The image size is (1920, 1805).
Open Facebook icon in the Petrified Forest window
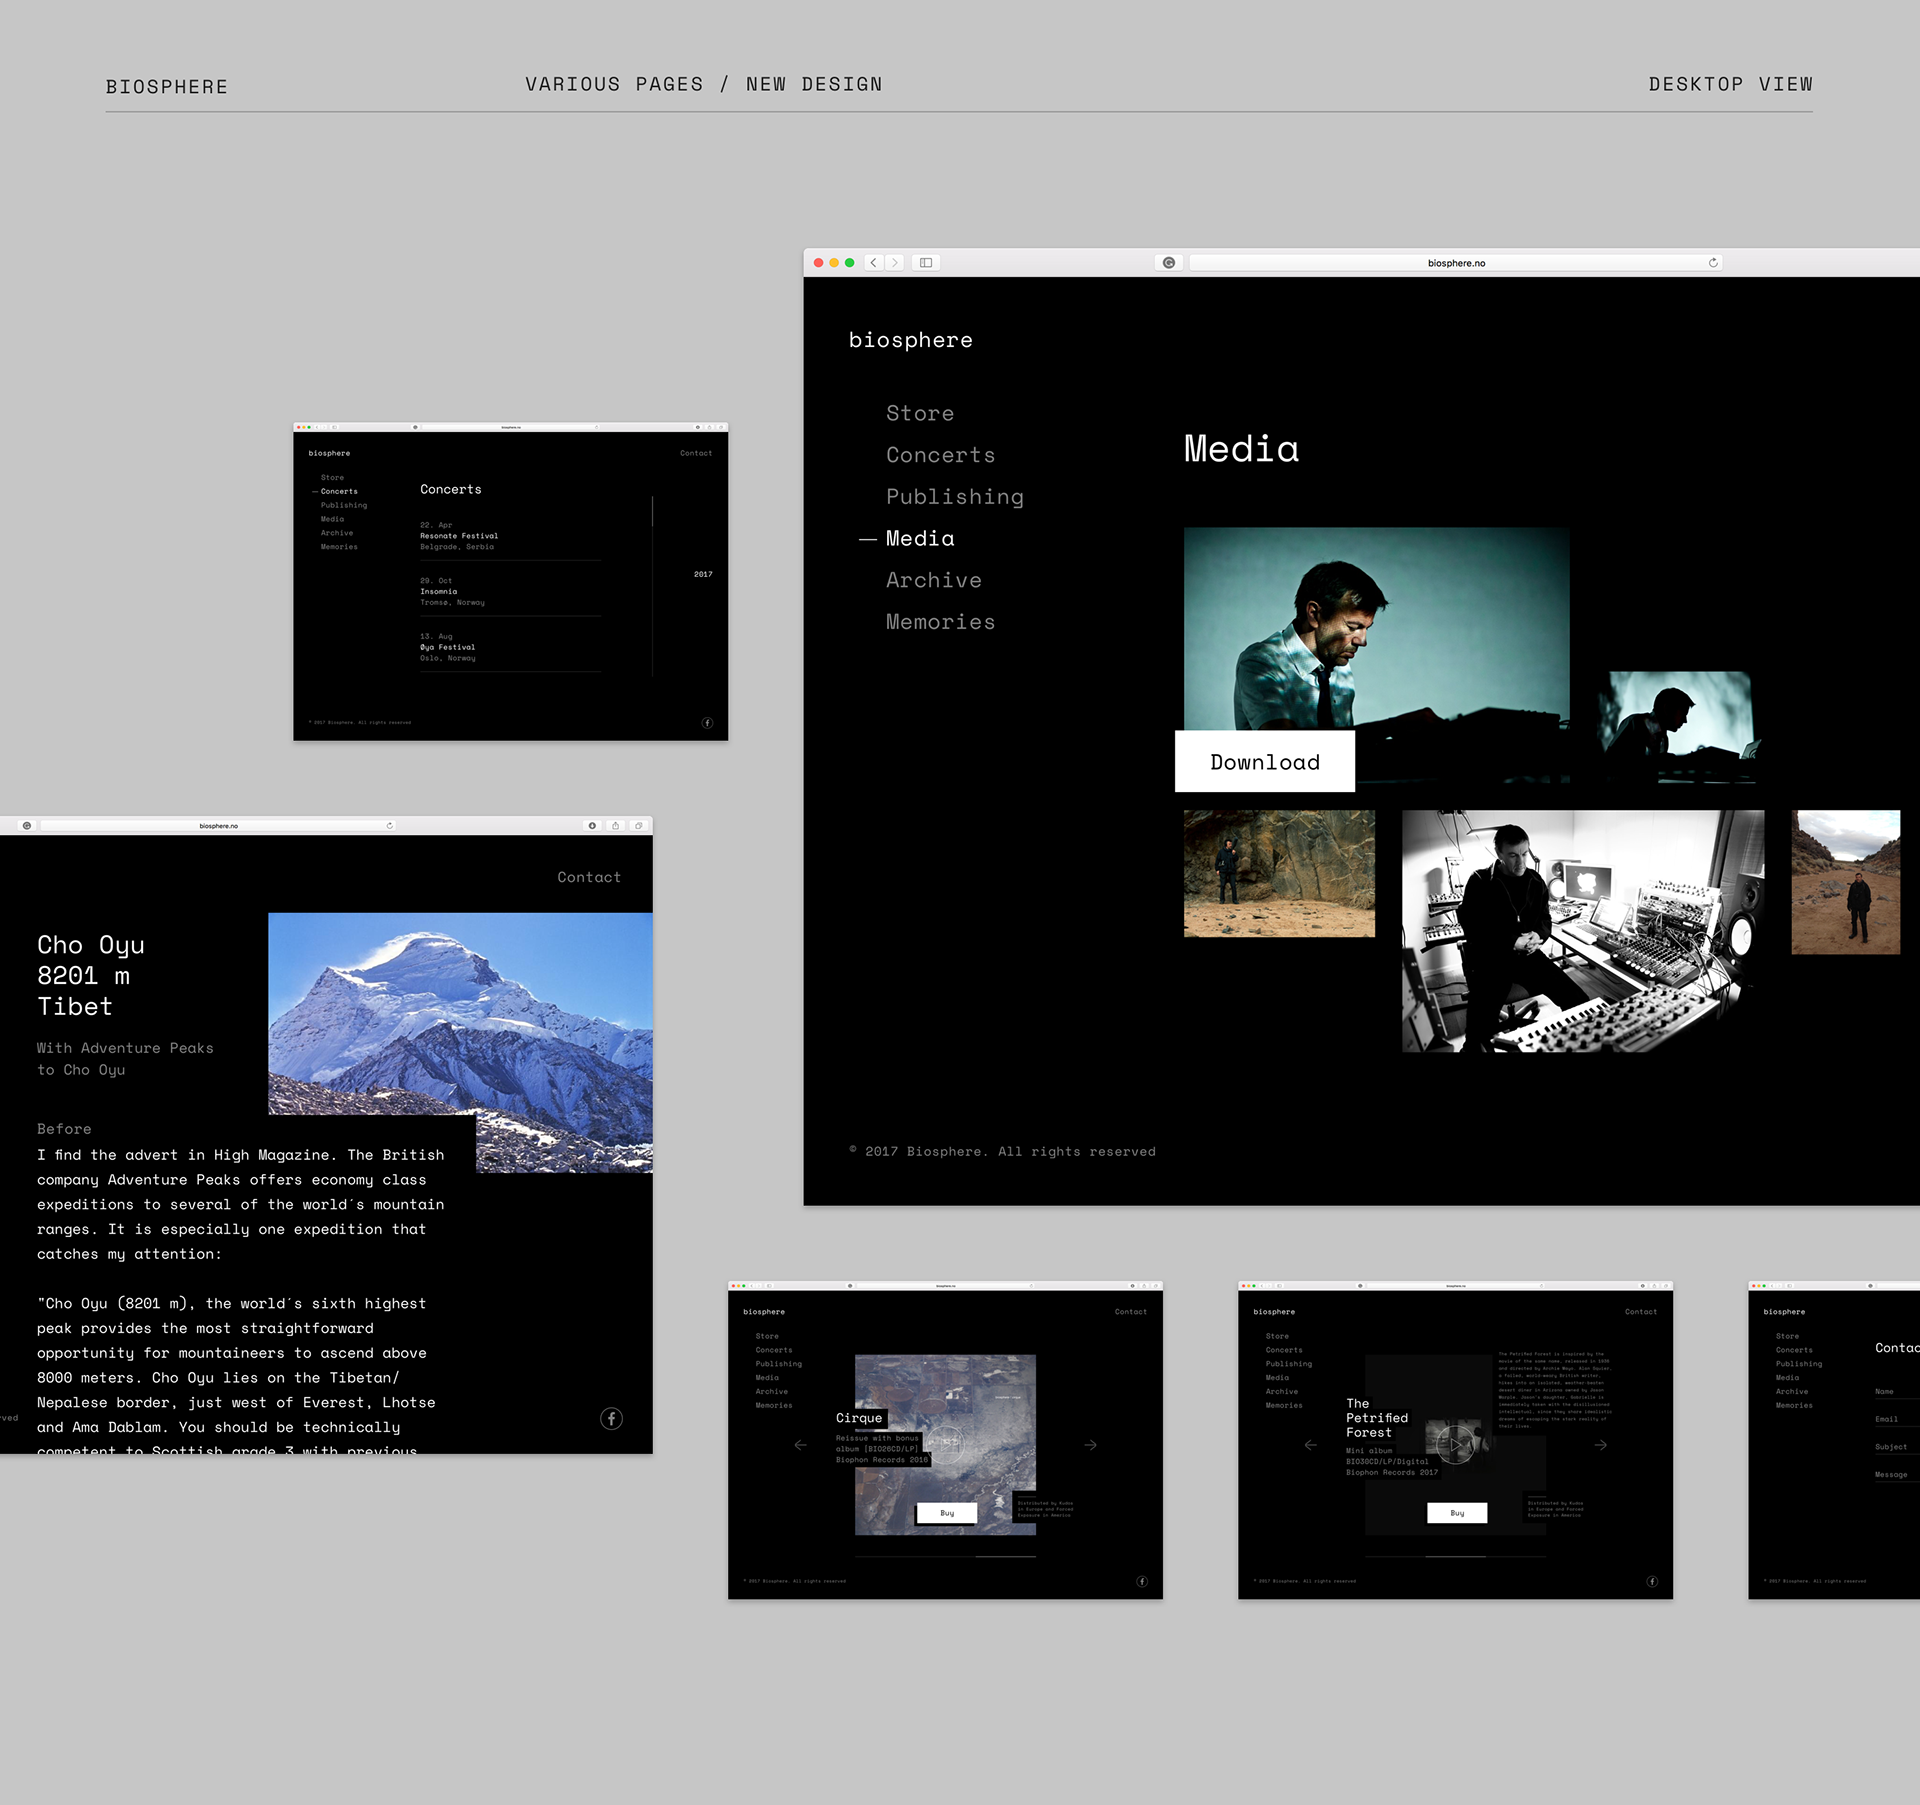tap(1652, 1581)
